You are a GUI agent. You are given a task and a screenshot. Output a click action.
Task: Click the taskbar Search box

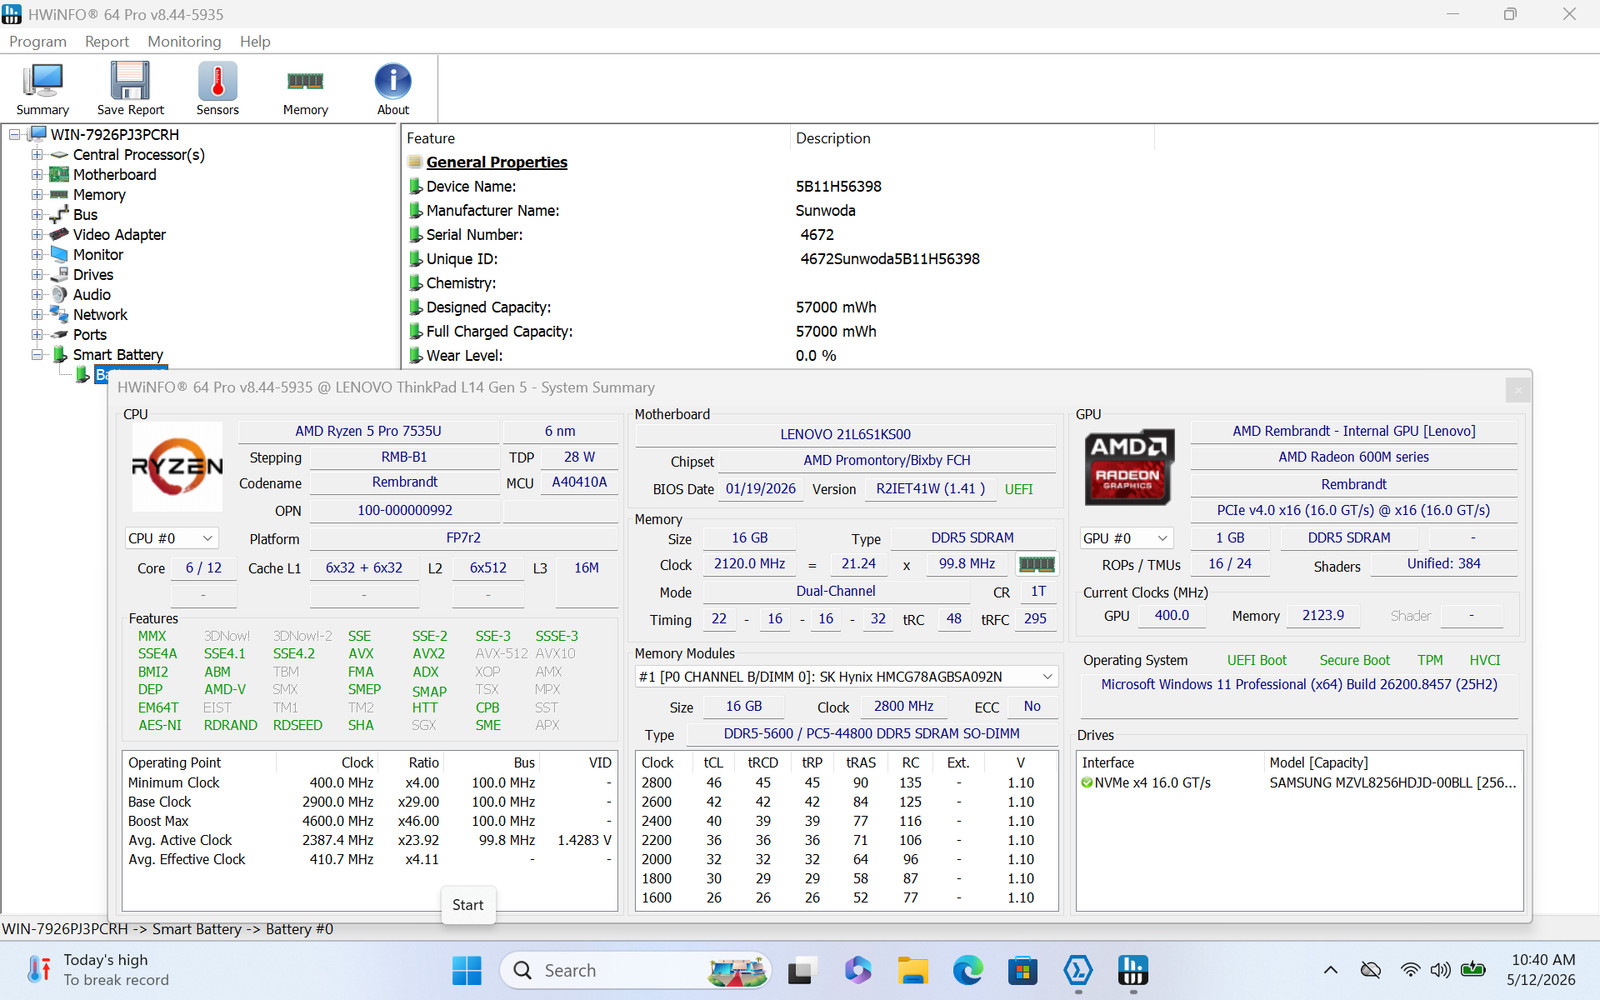[x=636, y=970]
